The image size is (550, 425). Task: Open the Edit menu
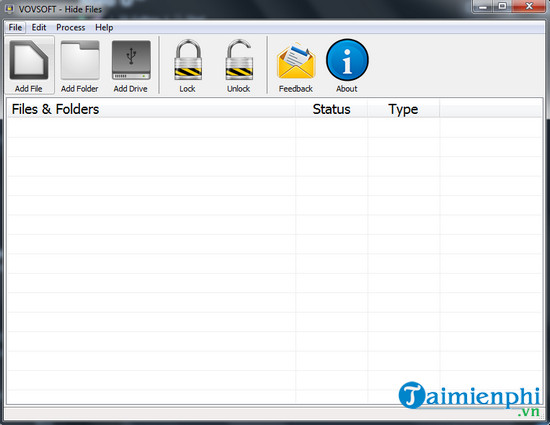(39, 27)
